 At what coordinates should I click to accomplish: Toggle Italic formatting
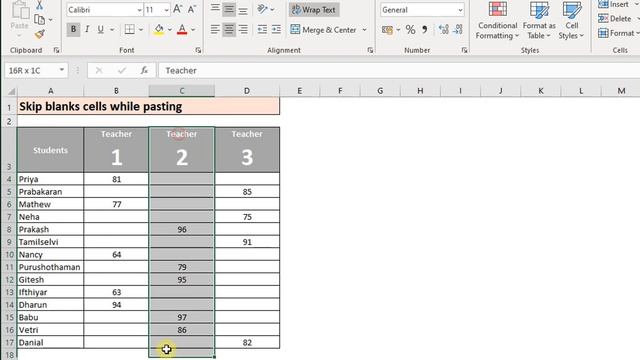tap(87, 29)
